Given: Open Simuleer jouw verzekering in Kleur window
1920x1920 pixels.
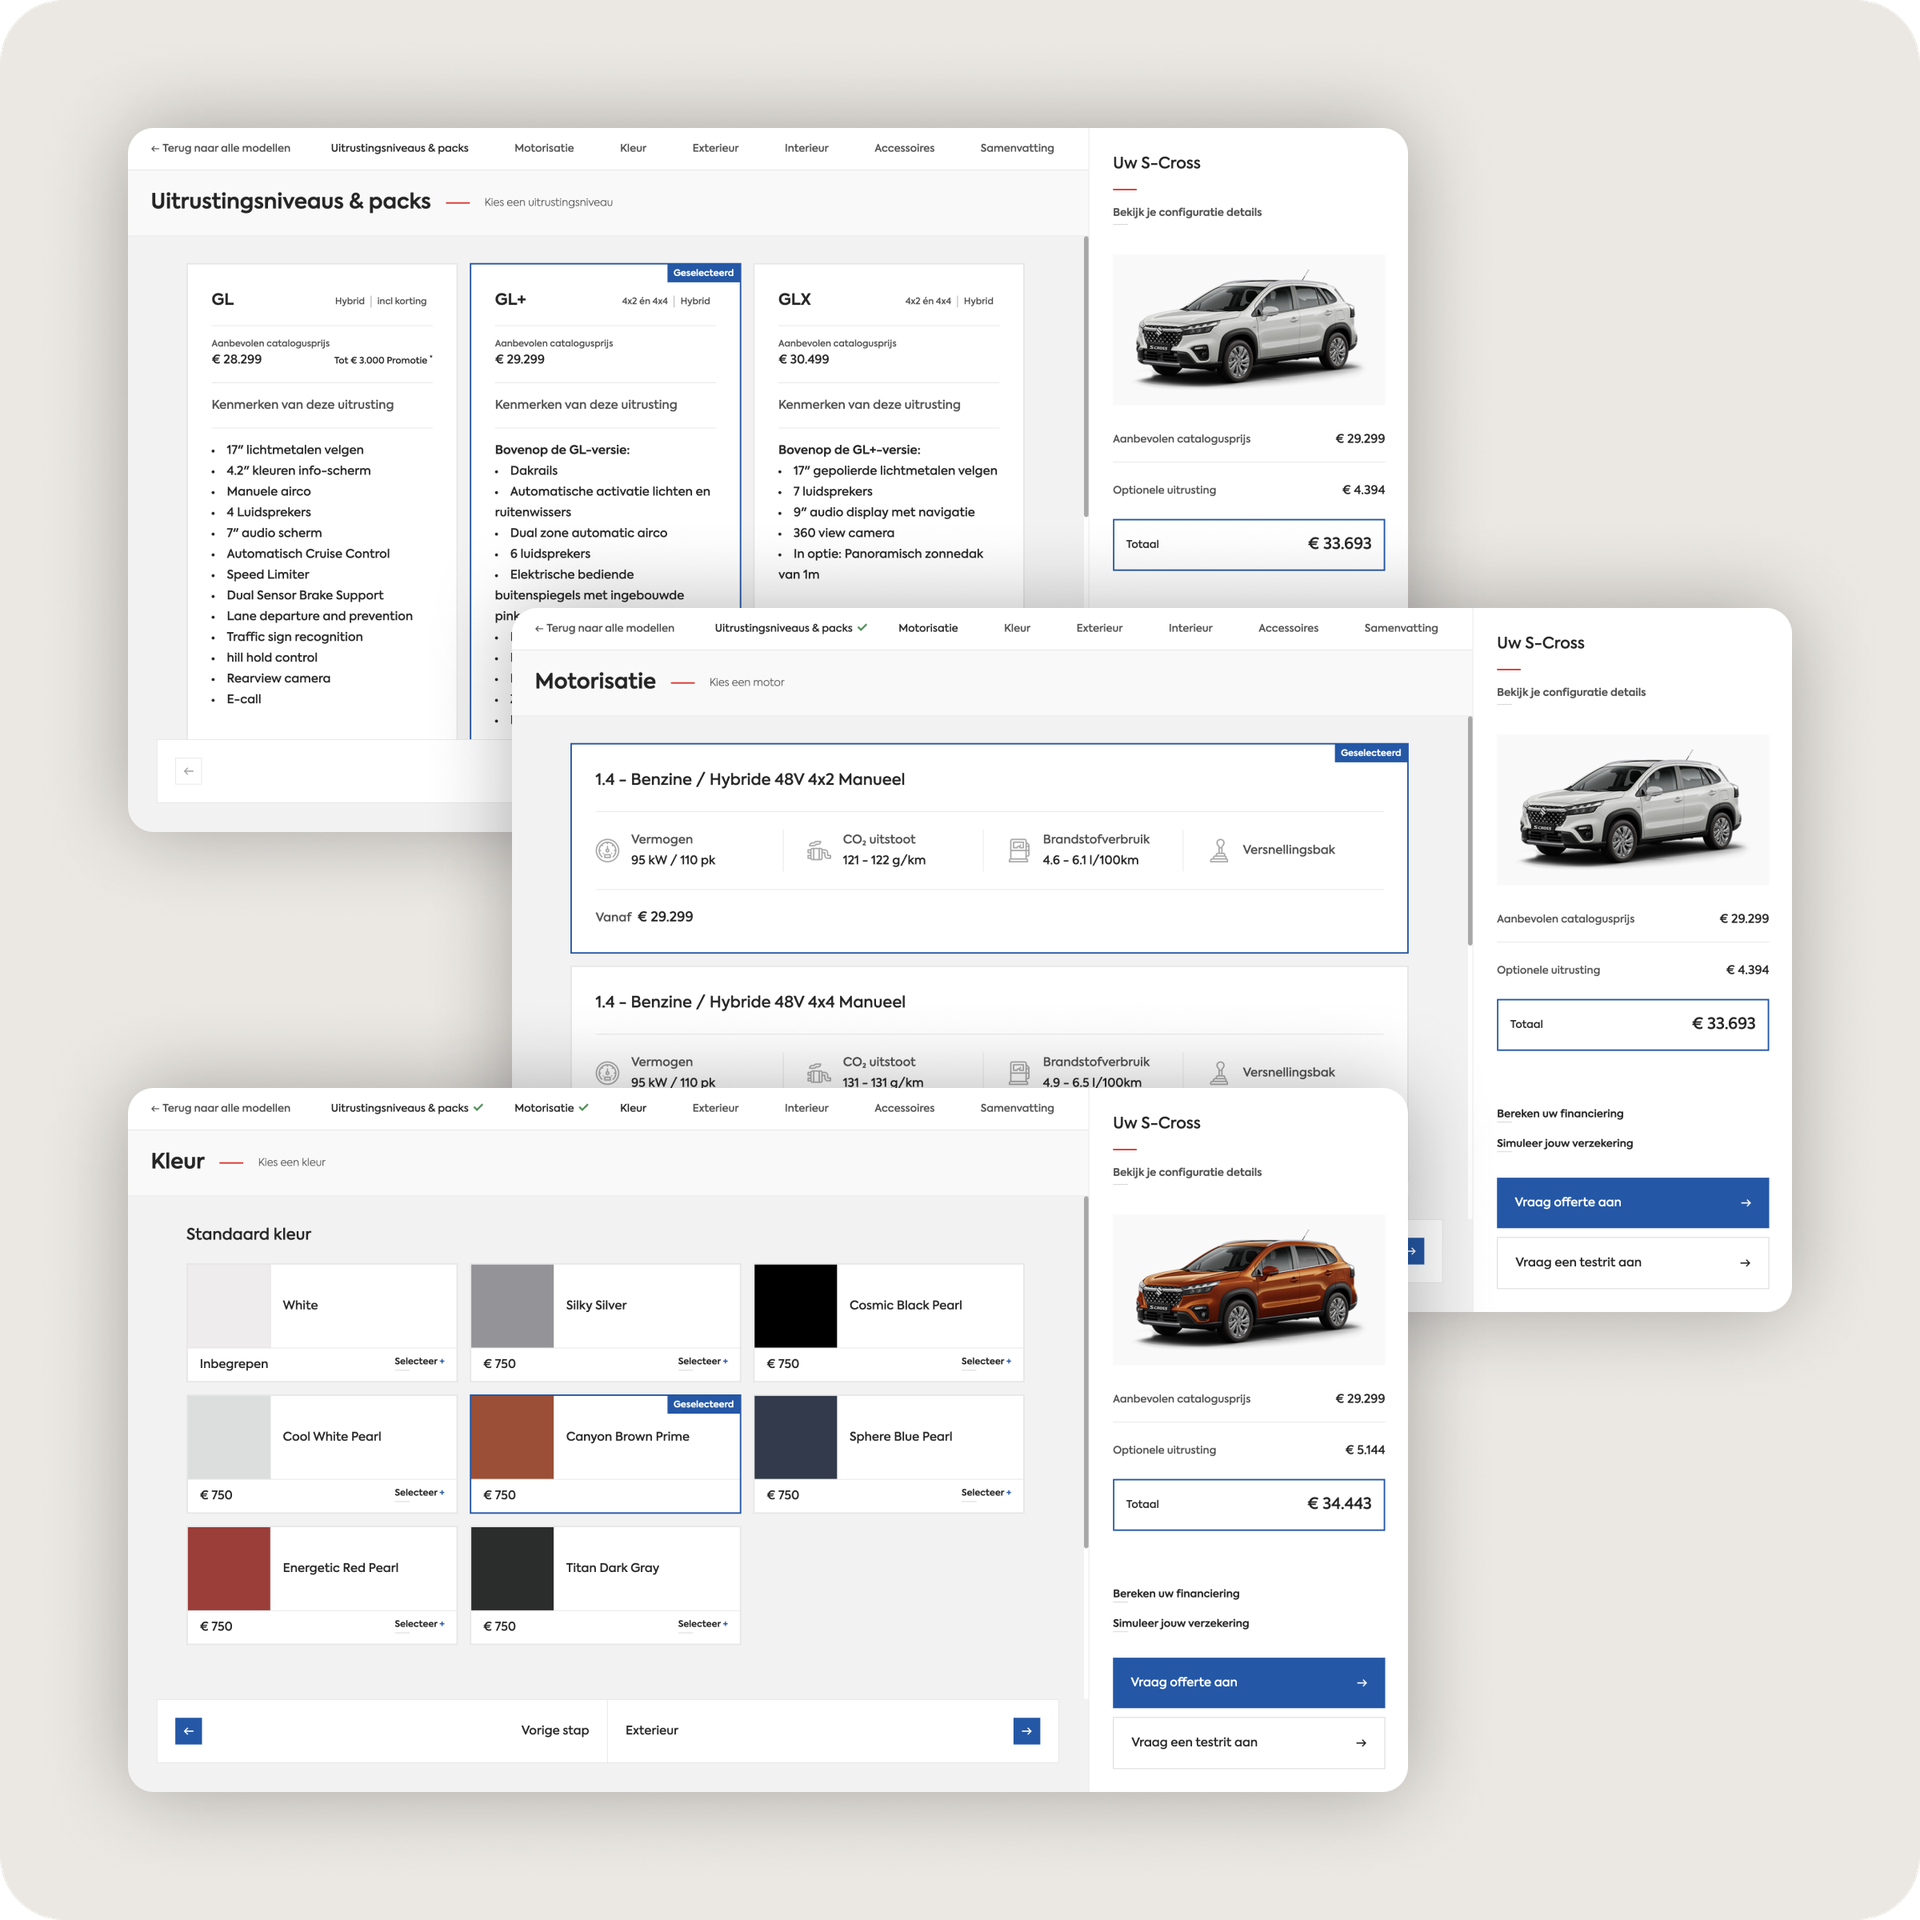Looking at the screenshot, I should [1181, 1623].
